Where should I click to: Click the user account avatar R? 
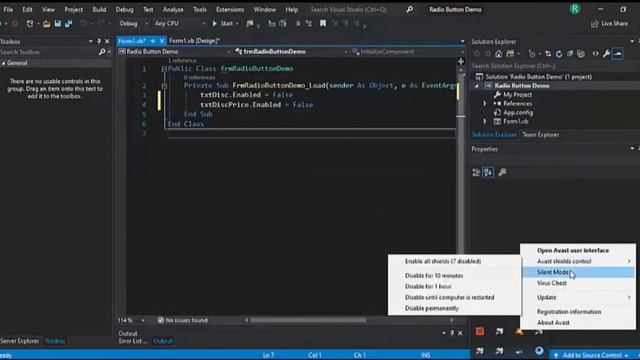575,9
